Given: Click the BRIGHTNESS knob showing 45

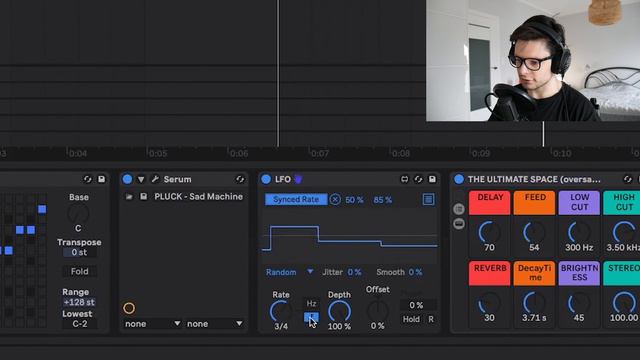Looking at the screenshot, I should pos(579,303).
